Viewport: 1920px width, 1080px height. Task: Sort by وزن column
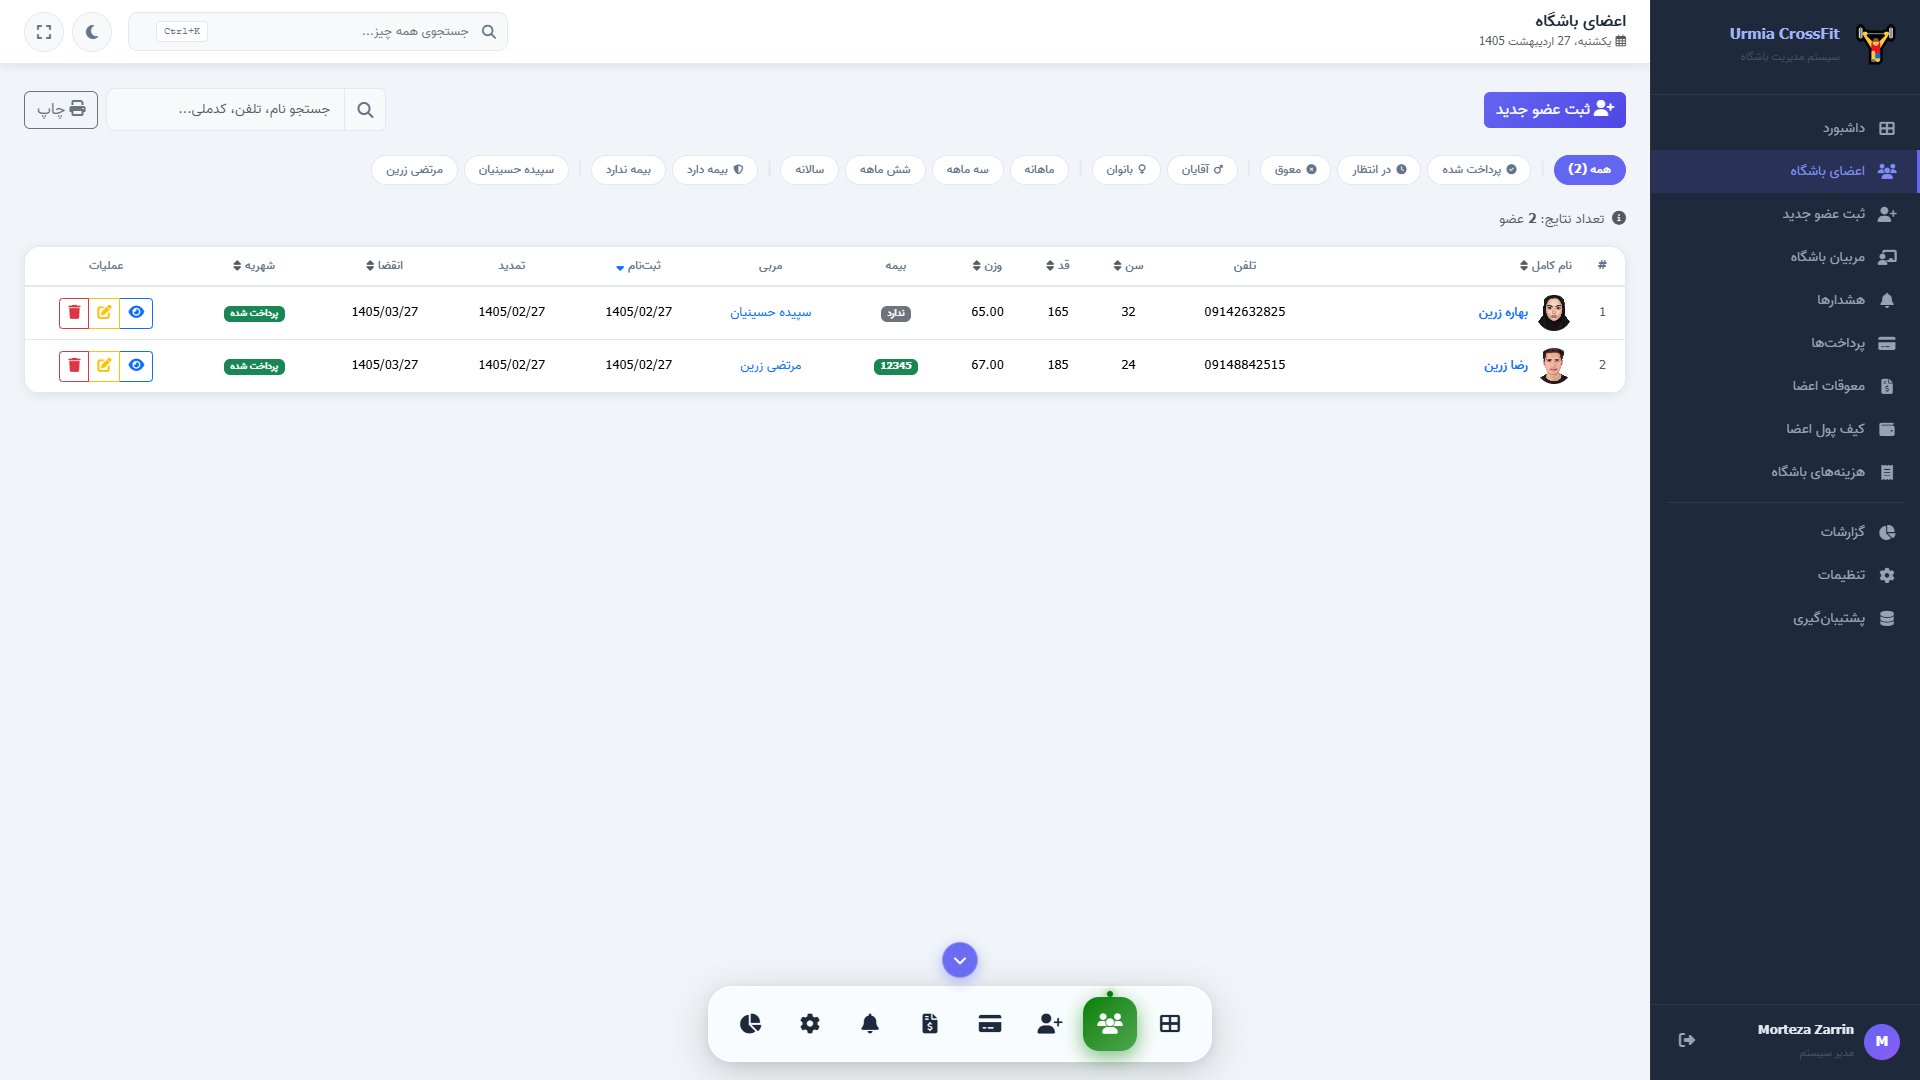pyautogui.click(x=987, y=266)
